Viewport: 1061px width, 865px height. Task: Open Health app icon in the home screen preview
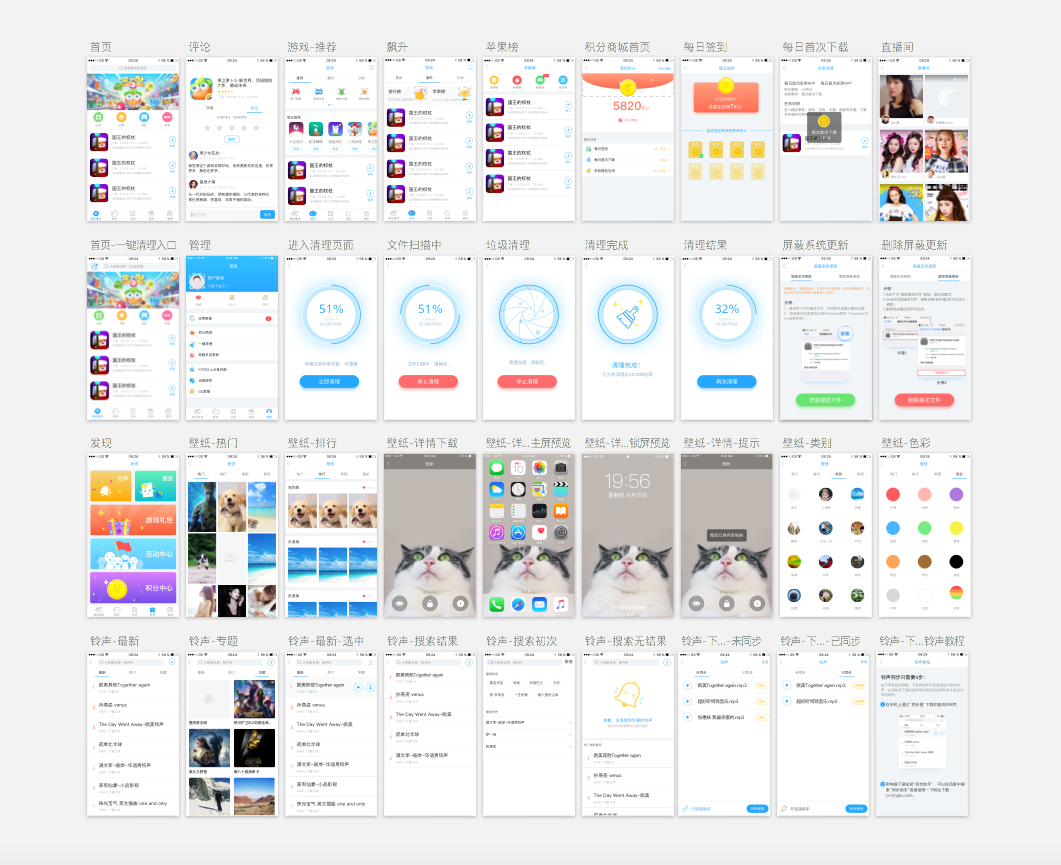point(539,533)
